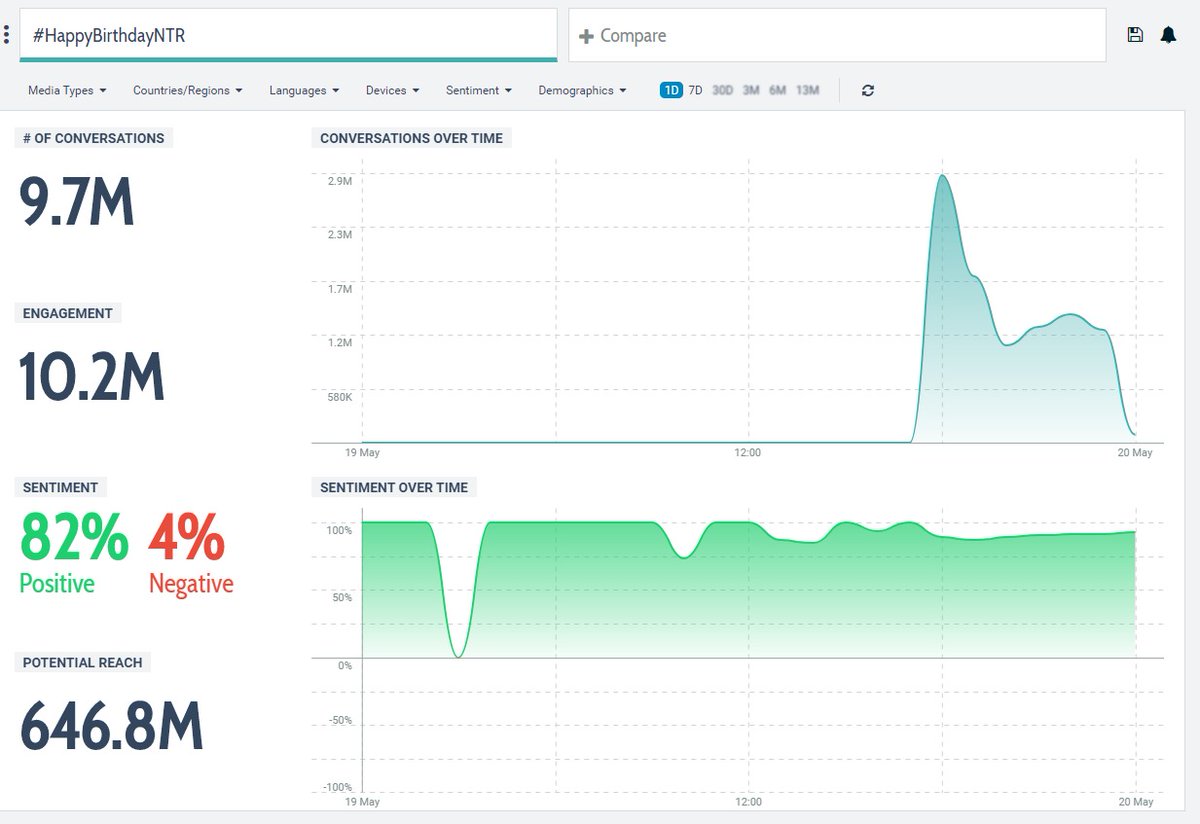Click the CONVERSATIONS OVER TIME title

point(411,138)
